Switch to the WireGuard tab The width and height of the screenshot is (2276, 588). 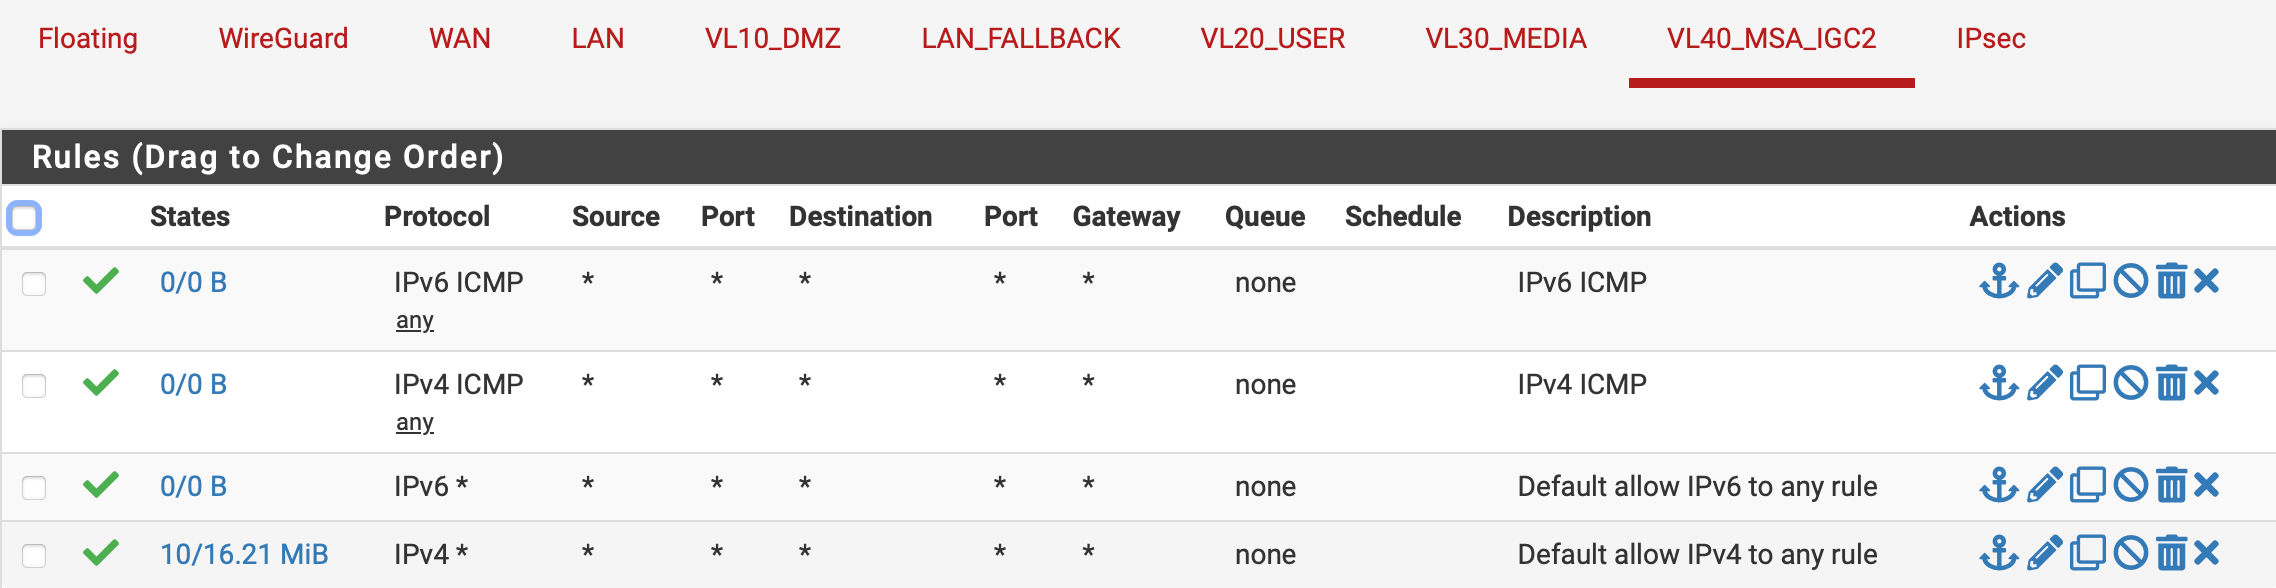(x=284, y=39)
